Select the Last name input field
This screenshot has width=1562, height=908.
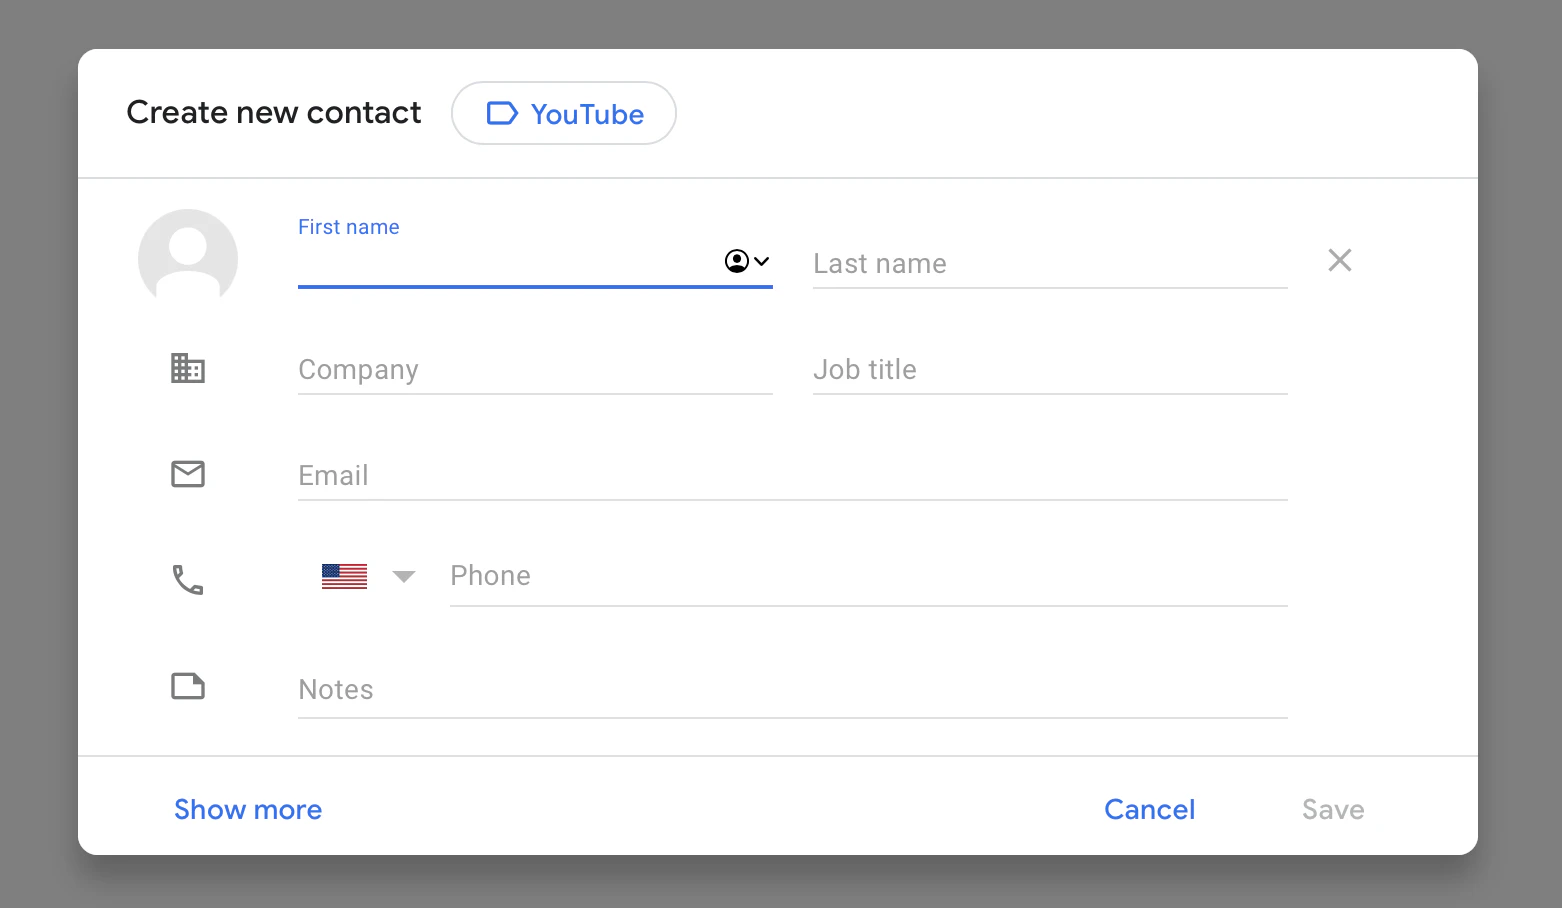(1049, 264)
